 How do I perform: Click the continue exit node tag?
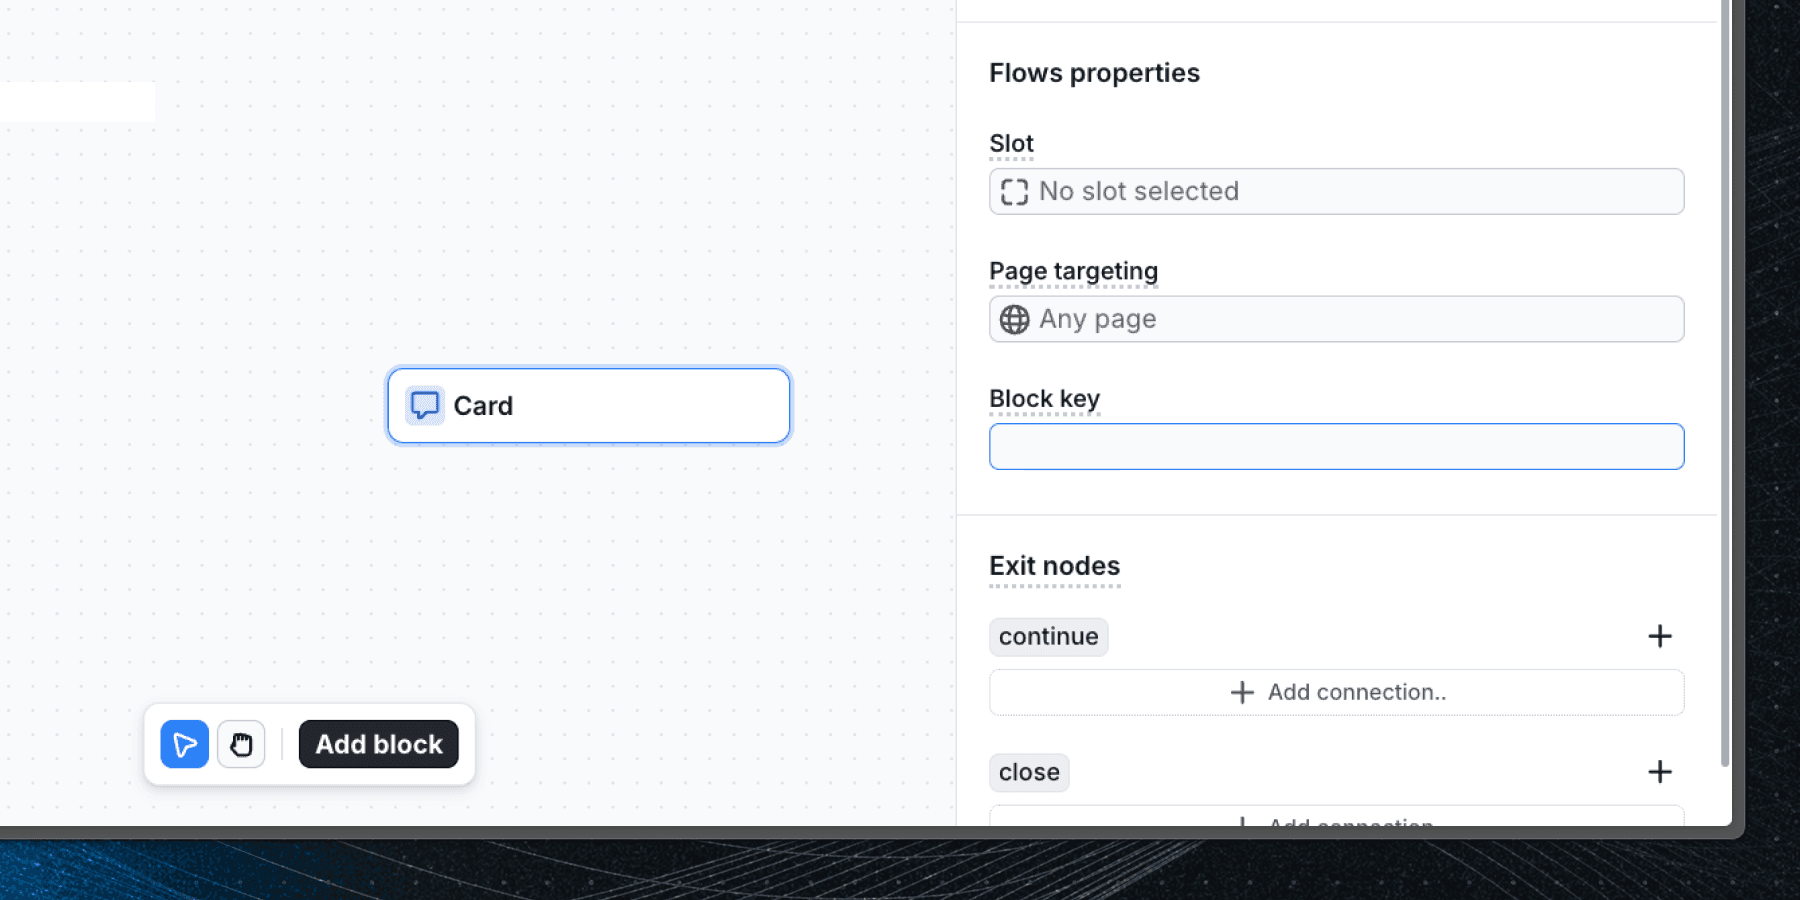(1048, 636)
